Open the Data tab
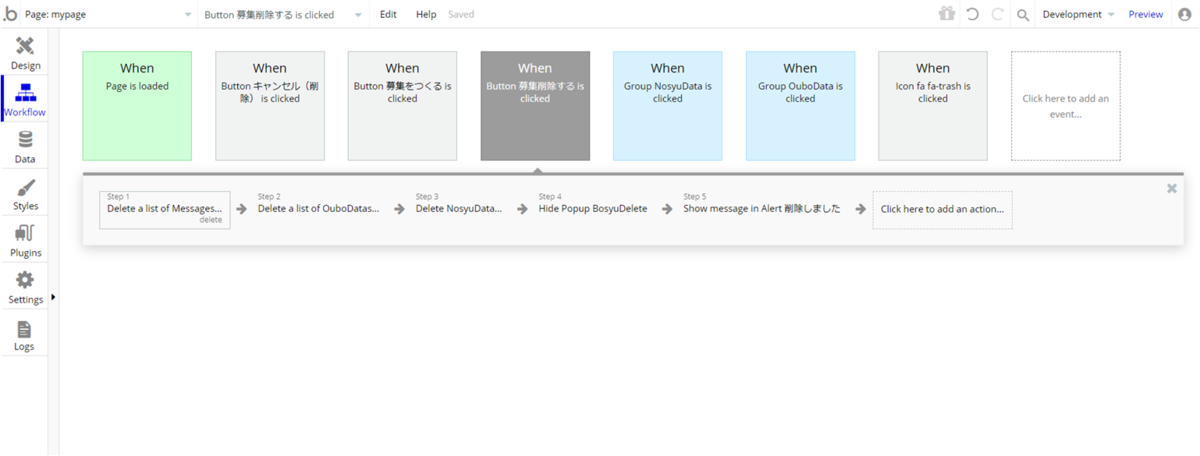The width and height of the screenshot is (1200, 456). click(25, 148)
